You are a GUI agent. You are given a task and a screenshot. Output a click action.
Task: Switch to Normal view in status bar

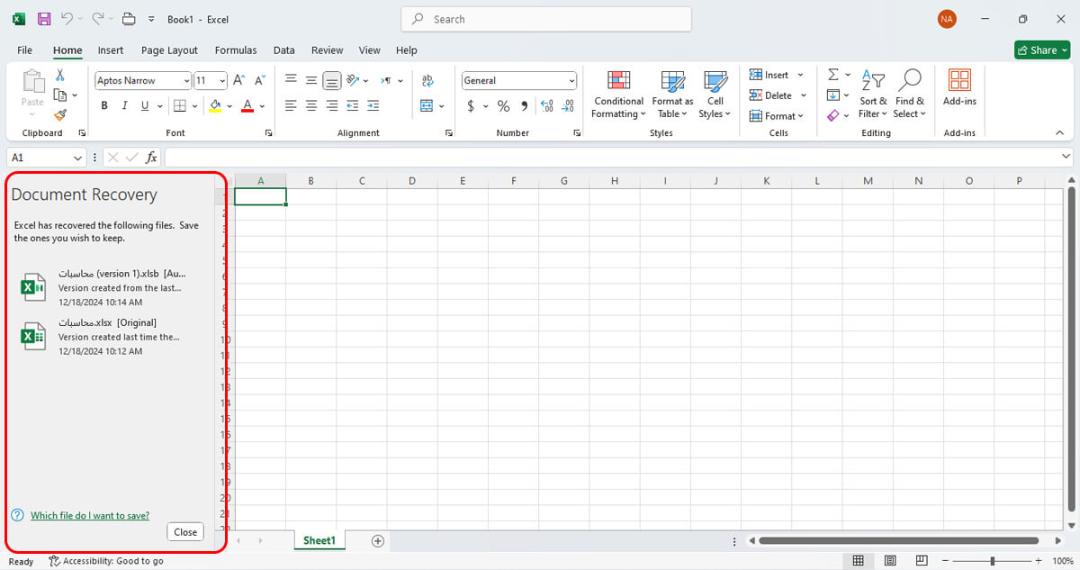tap(858, 560)
